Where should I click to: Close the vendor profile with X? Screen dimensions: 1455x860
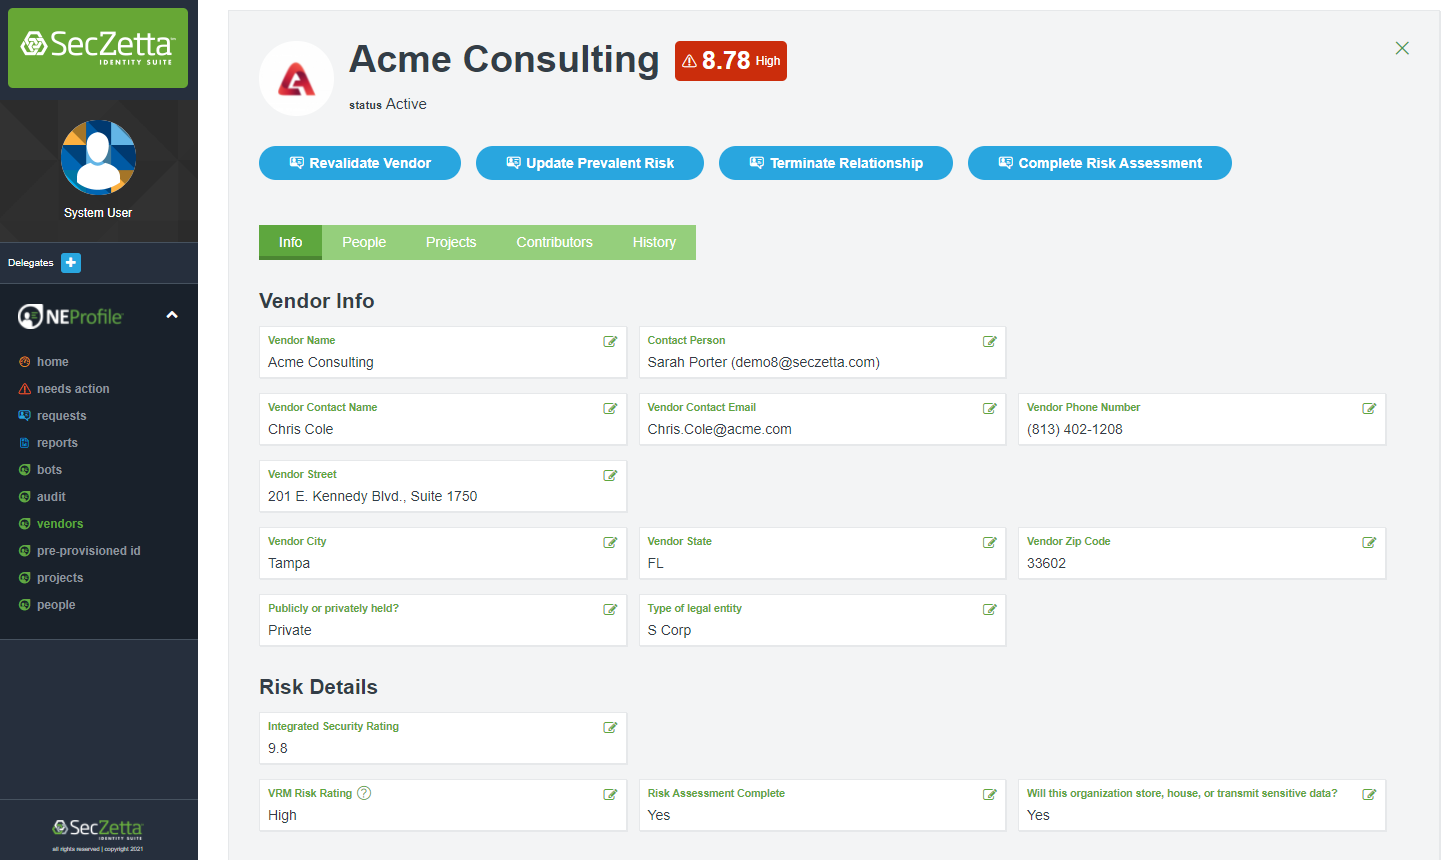tap(1402, 48)
